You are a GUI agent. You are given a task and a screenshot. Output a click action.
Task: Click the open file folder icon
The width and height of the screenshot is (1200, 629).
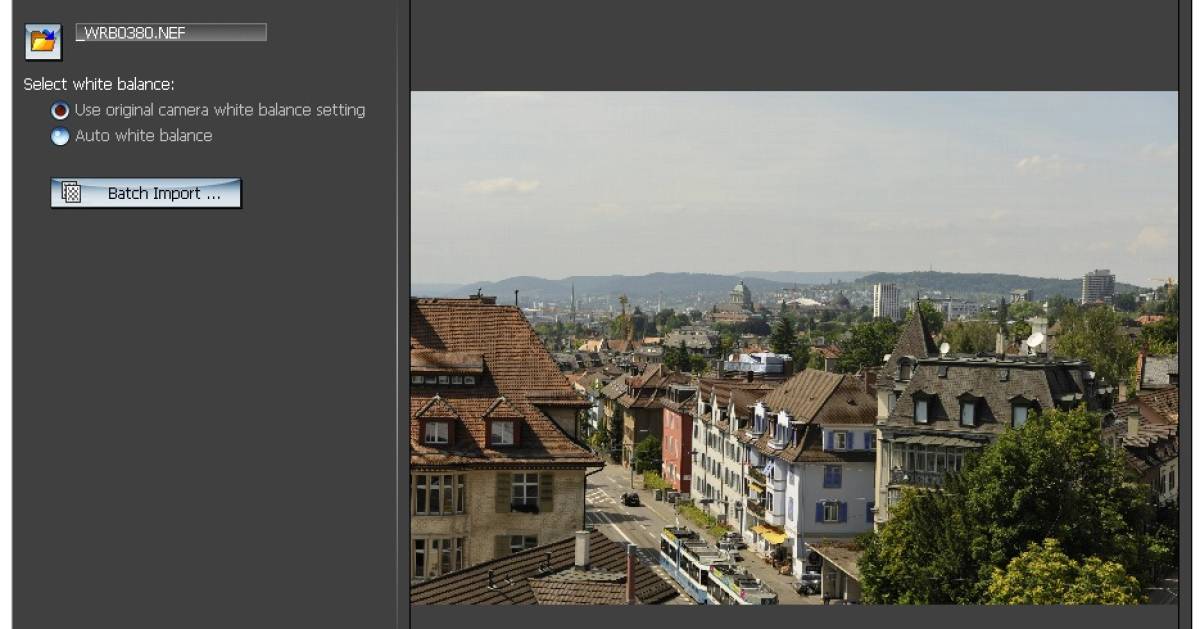tap(43, 41)
